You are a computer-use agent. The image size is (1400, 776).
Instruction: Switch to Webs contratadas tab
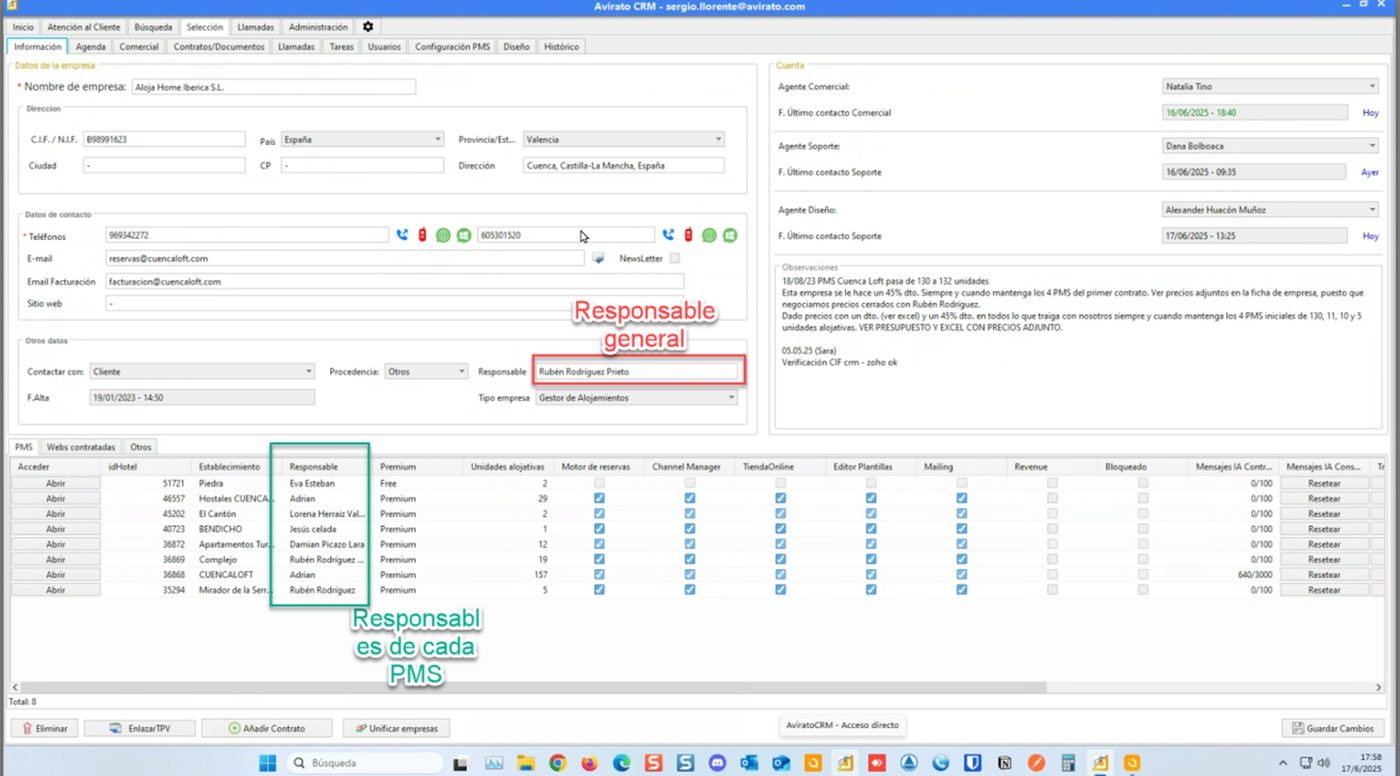(81, 447)
